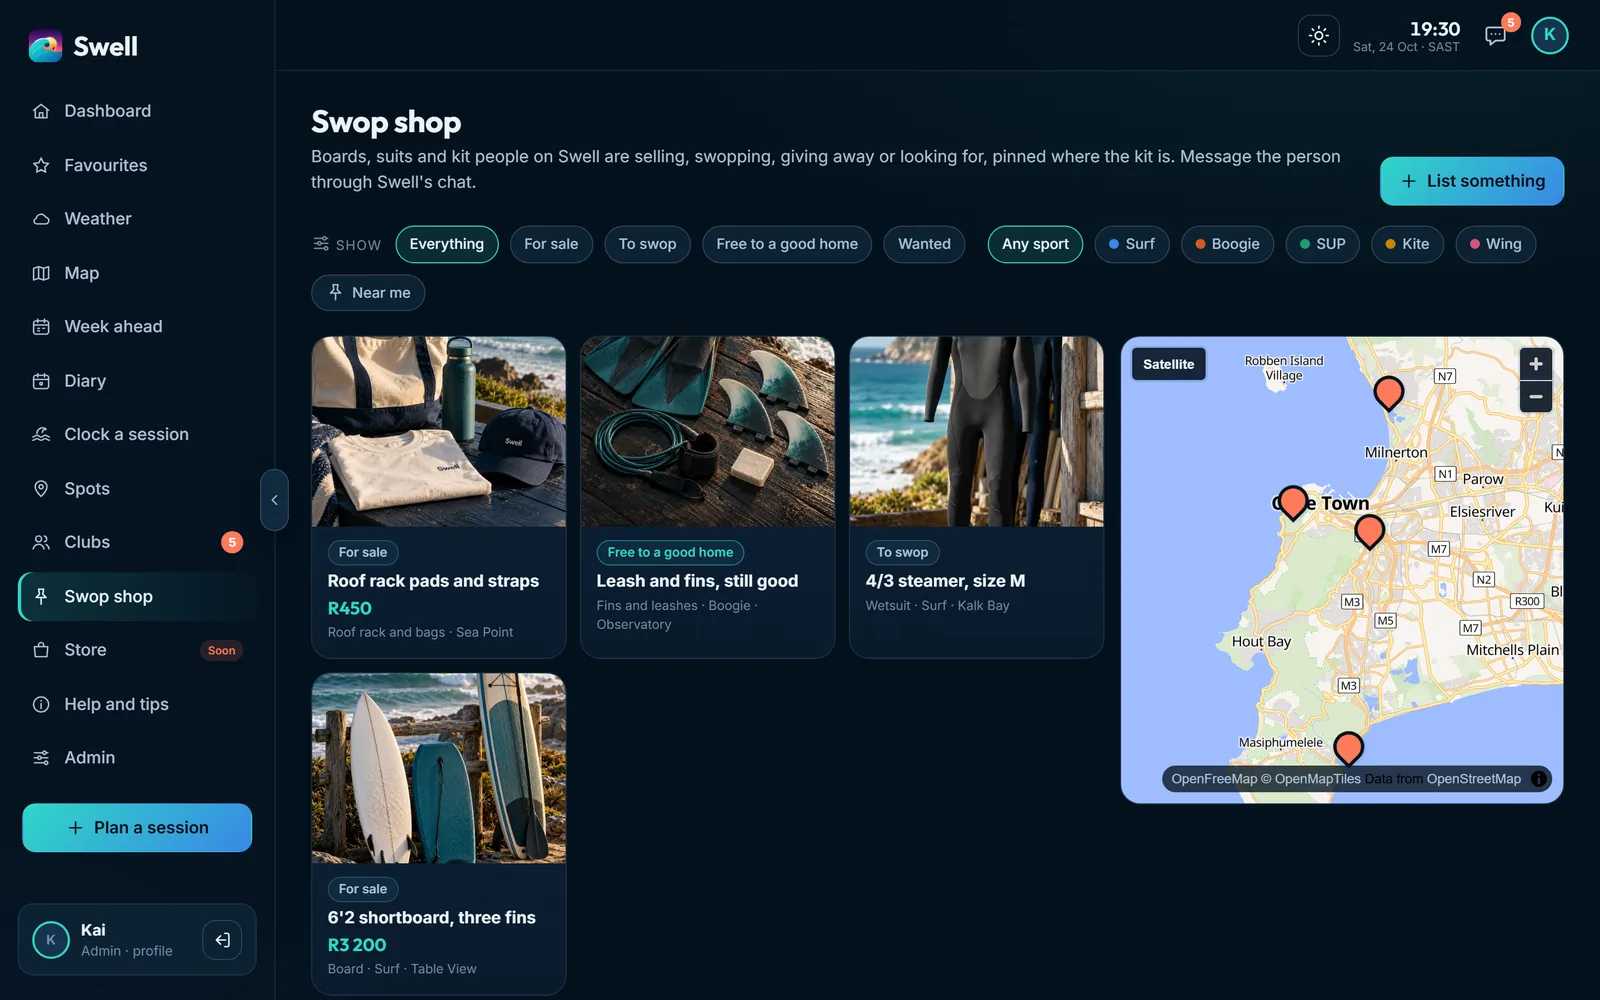
Task: Open Spots page
Action: click(x=138, y=489)
